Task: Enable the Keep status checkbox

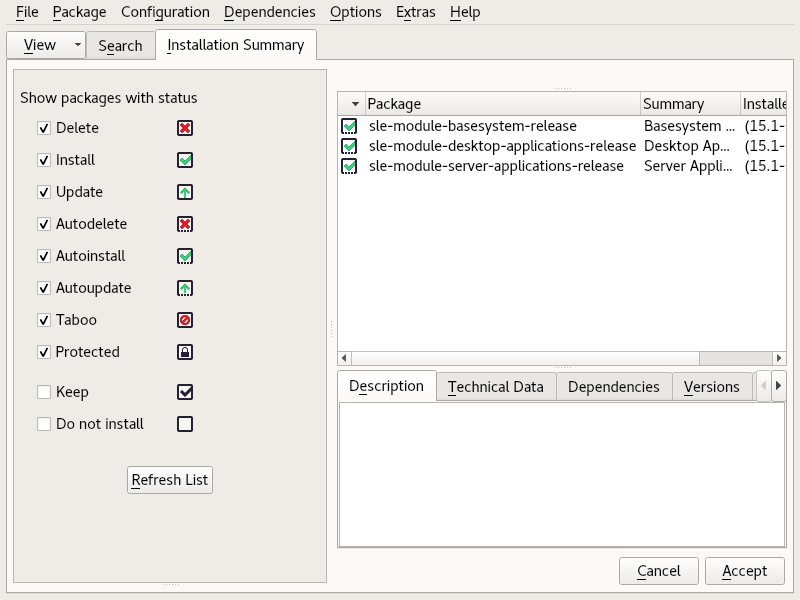Action: (44, 392)
